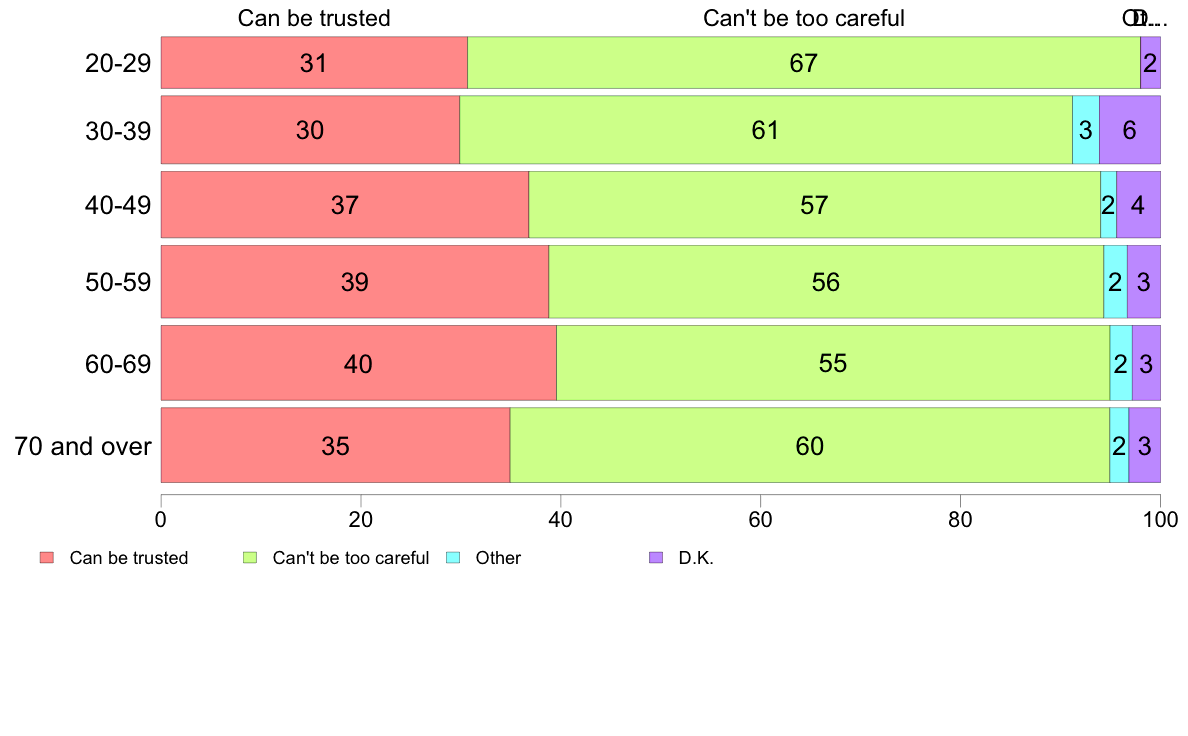Click the purple segment in the 40-49 row

click(1138, 205)
